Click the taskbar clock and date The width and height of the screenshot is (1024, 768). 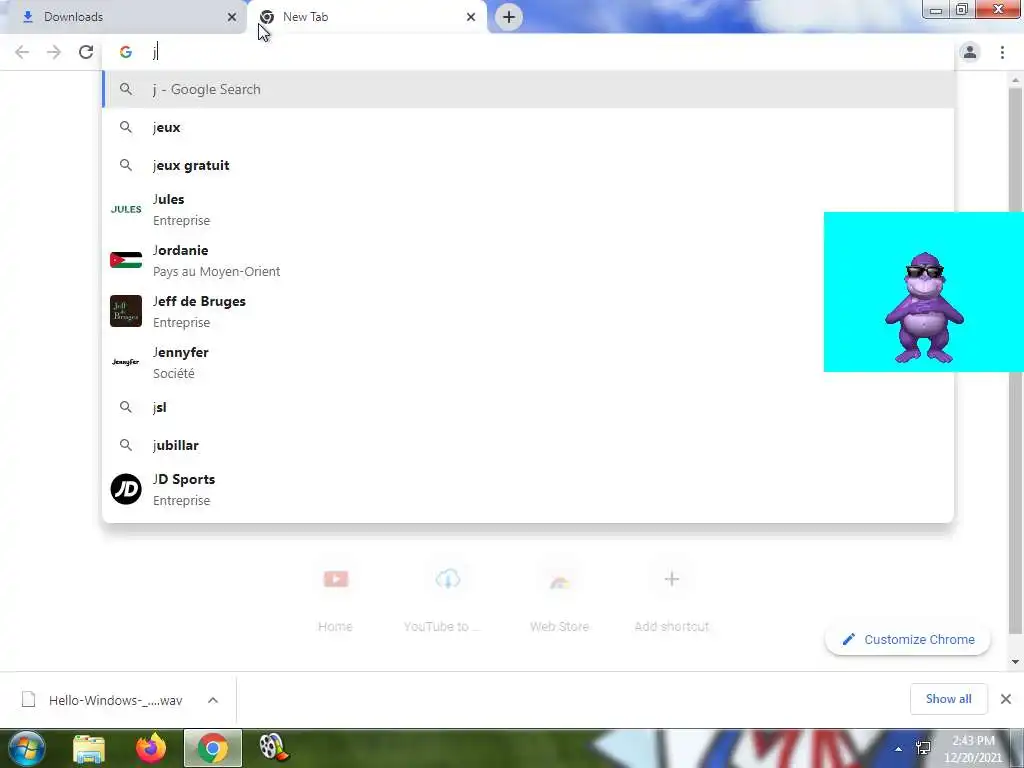[x=972, y=749]
